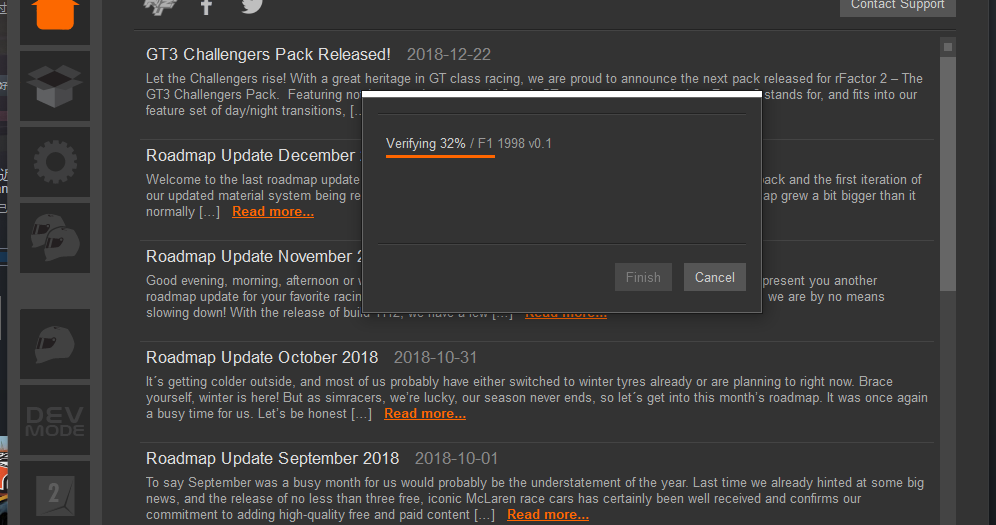The image size is (996, 525).
Task: Click the Studio 397 logo icon in header
Action: (x=160, y=6)
